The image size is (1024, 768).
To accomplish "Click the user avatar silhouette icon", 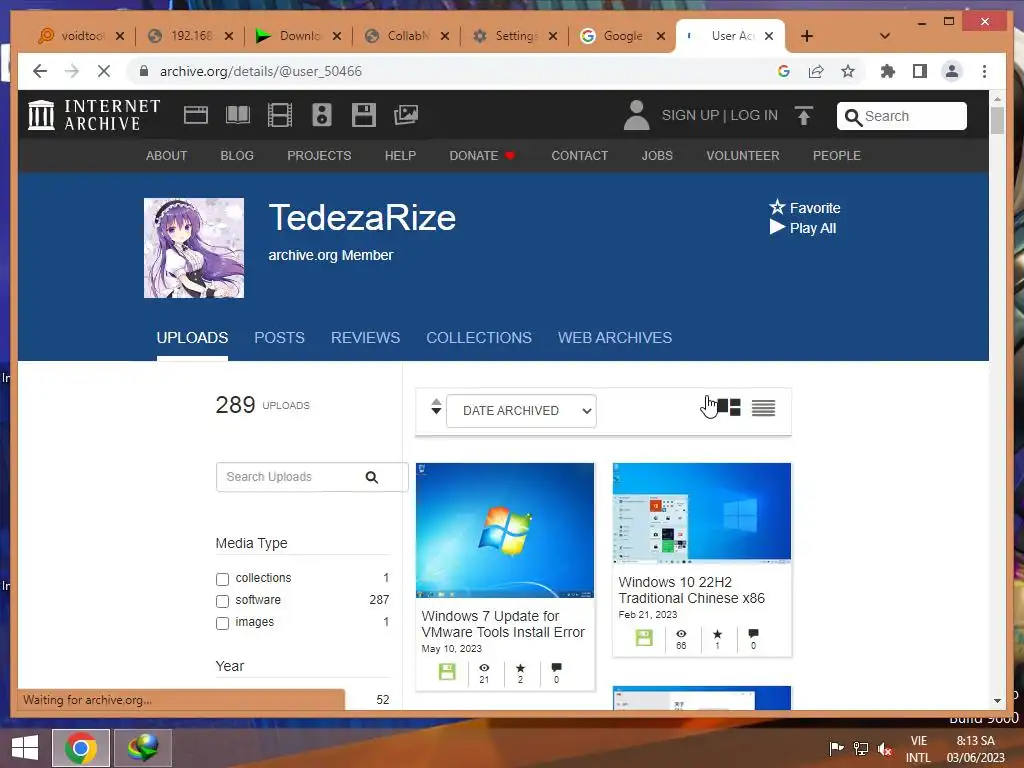I will pos(636,115).
